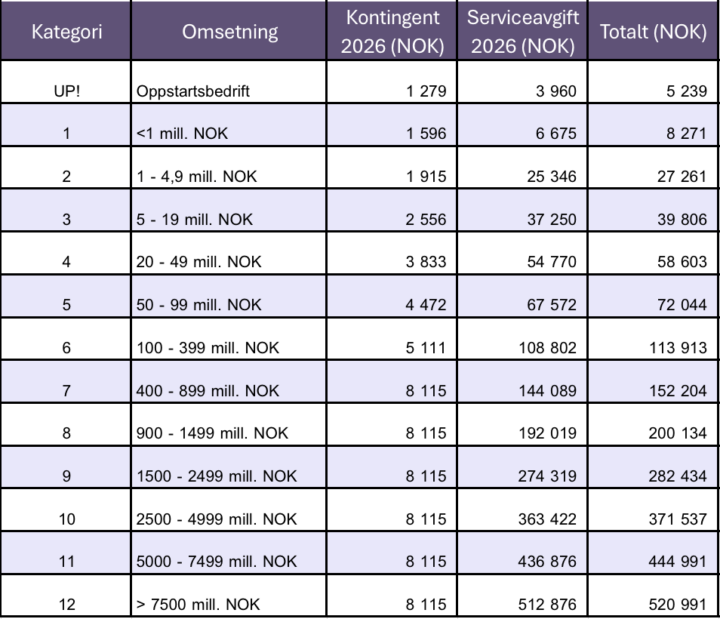720x619 pixels.
Task: Click the 900 - 1499 mill. NOK cell
Action: (x=213, y=433)
